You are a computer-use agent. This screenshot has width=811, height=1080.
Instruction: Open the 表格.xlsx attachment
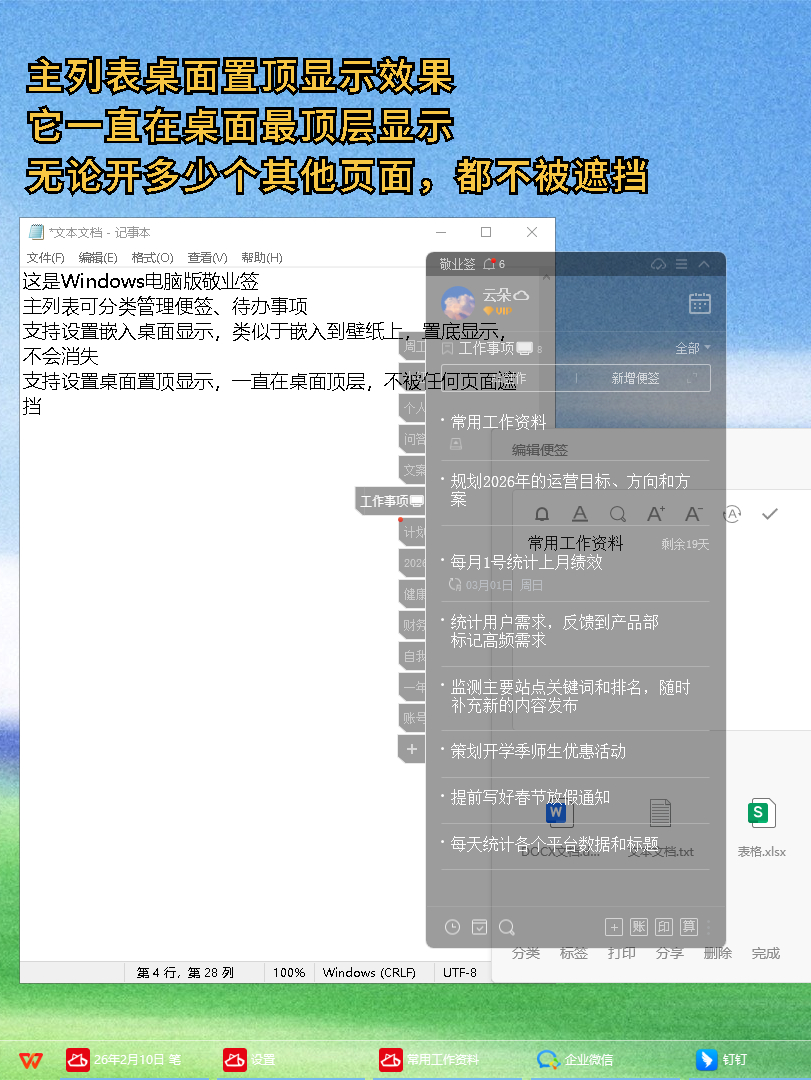[x=761, y=827]
